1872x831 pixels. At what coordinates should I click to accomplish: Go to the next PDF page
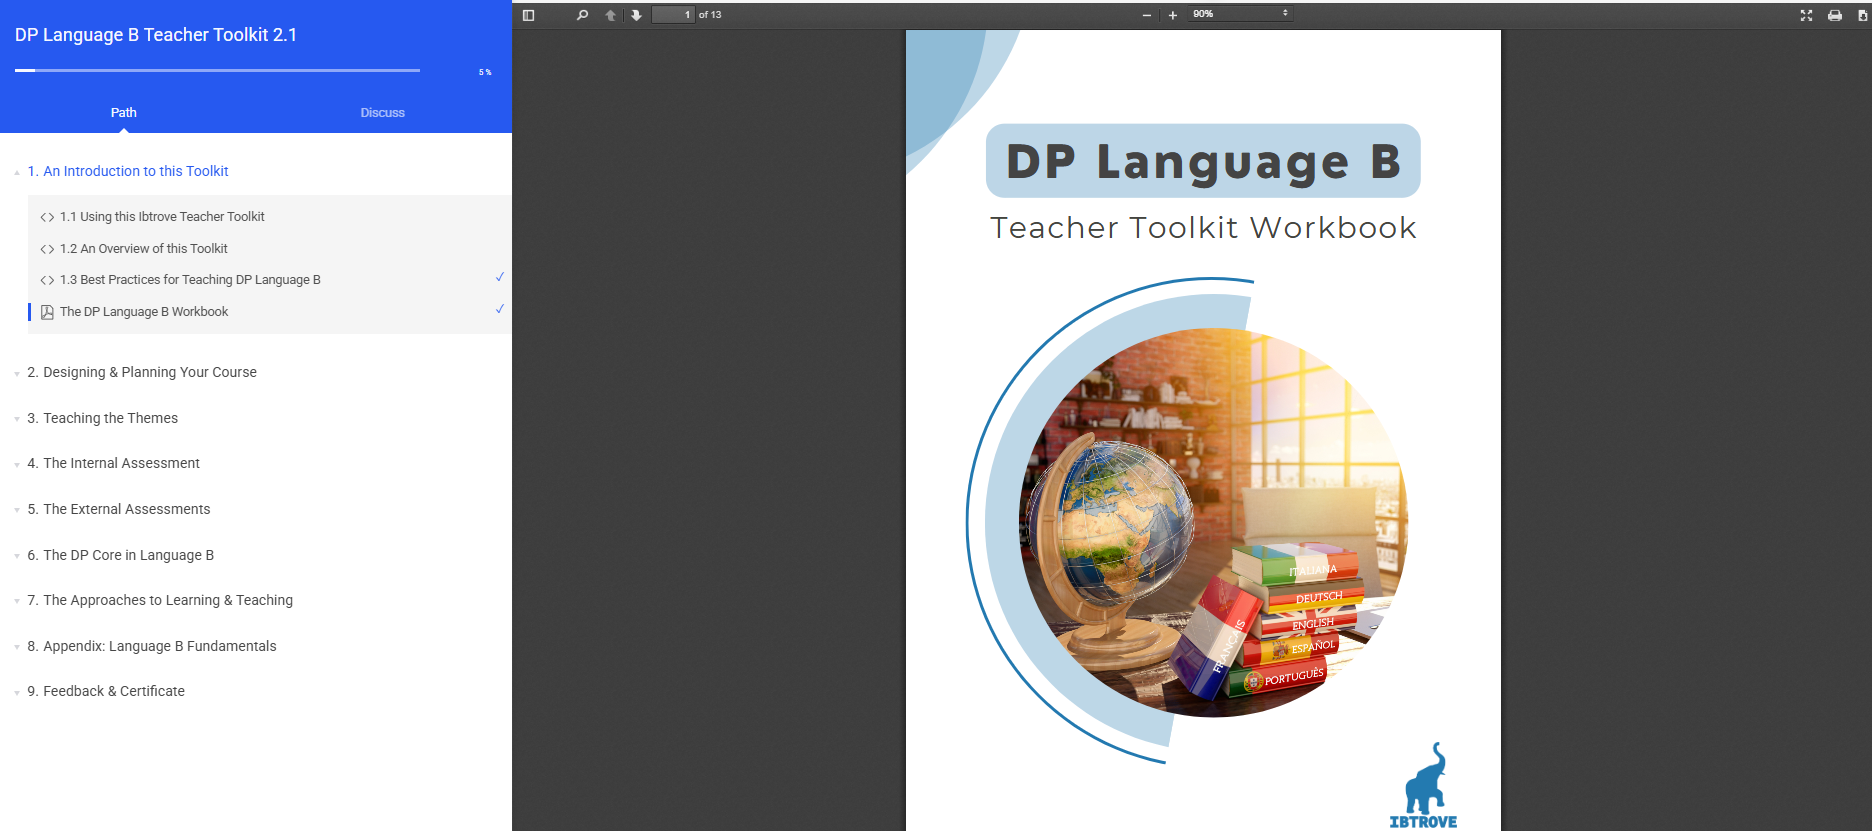coord(636,15)
